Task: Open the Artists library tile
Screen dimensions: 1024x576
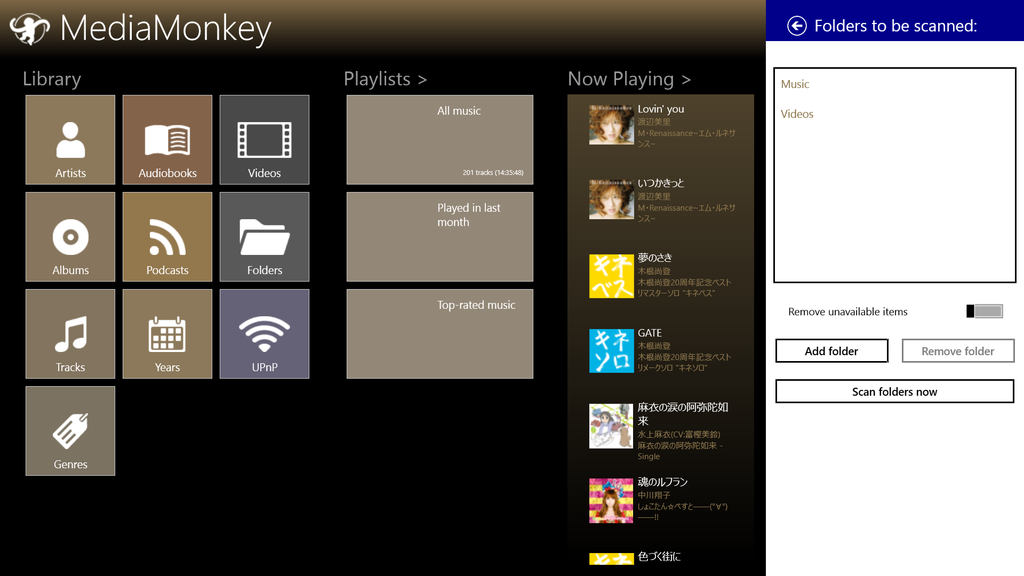Action: coord(70,140)
